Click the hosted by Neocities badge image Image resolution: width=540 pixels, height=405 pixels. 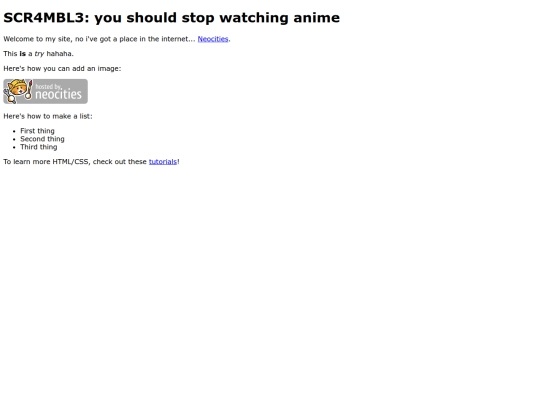[x=45, y=92]
